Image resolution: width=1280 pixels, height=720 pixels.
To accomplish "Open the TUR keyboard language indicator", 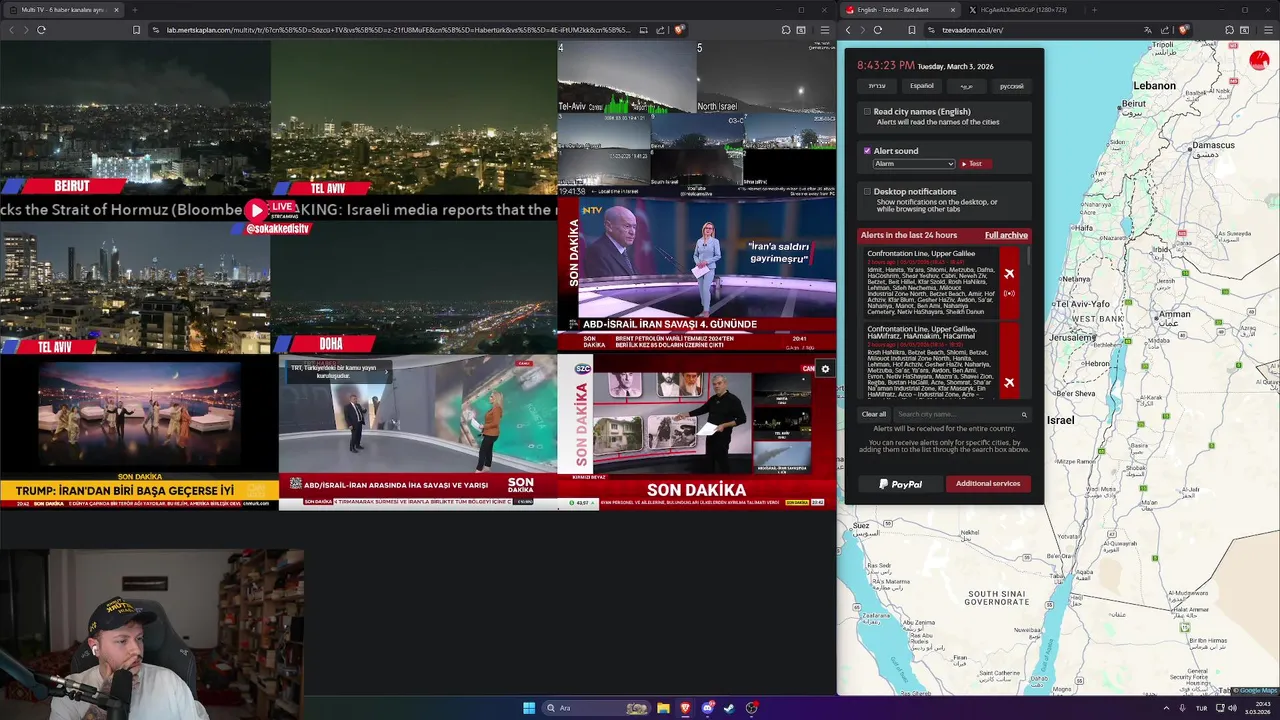I will (x=1202, y=708).
